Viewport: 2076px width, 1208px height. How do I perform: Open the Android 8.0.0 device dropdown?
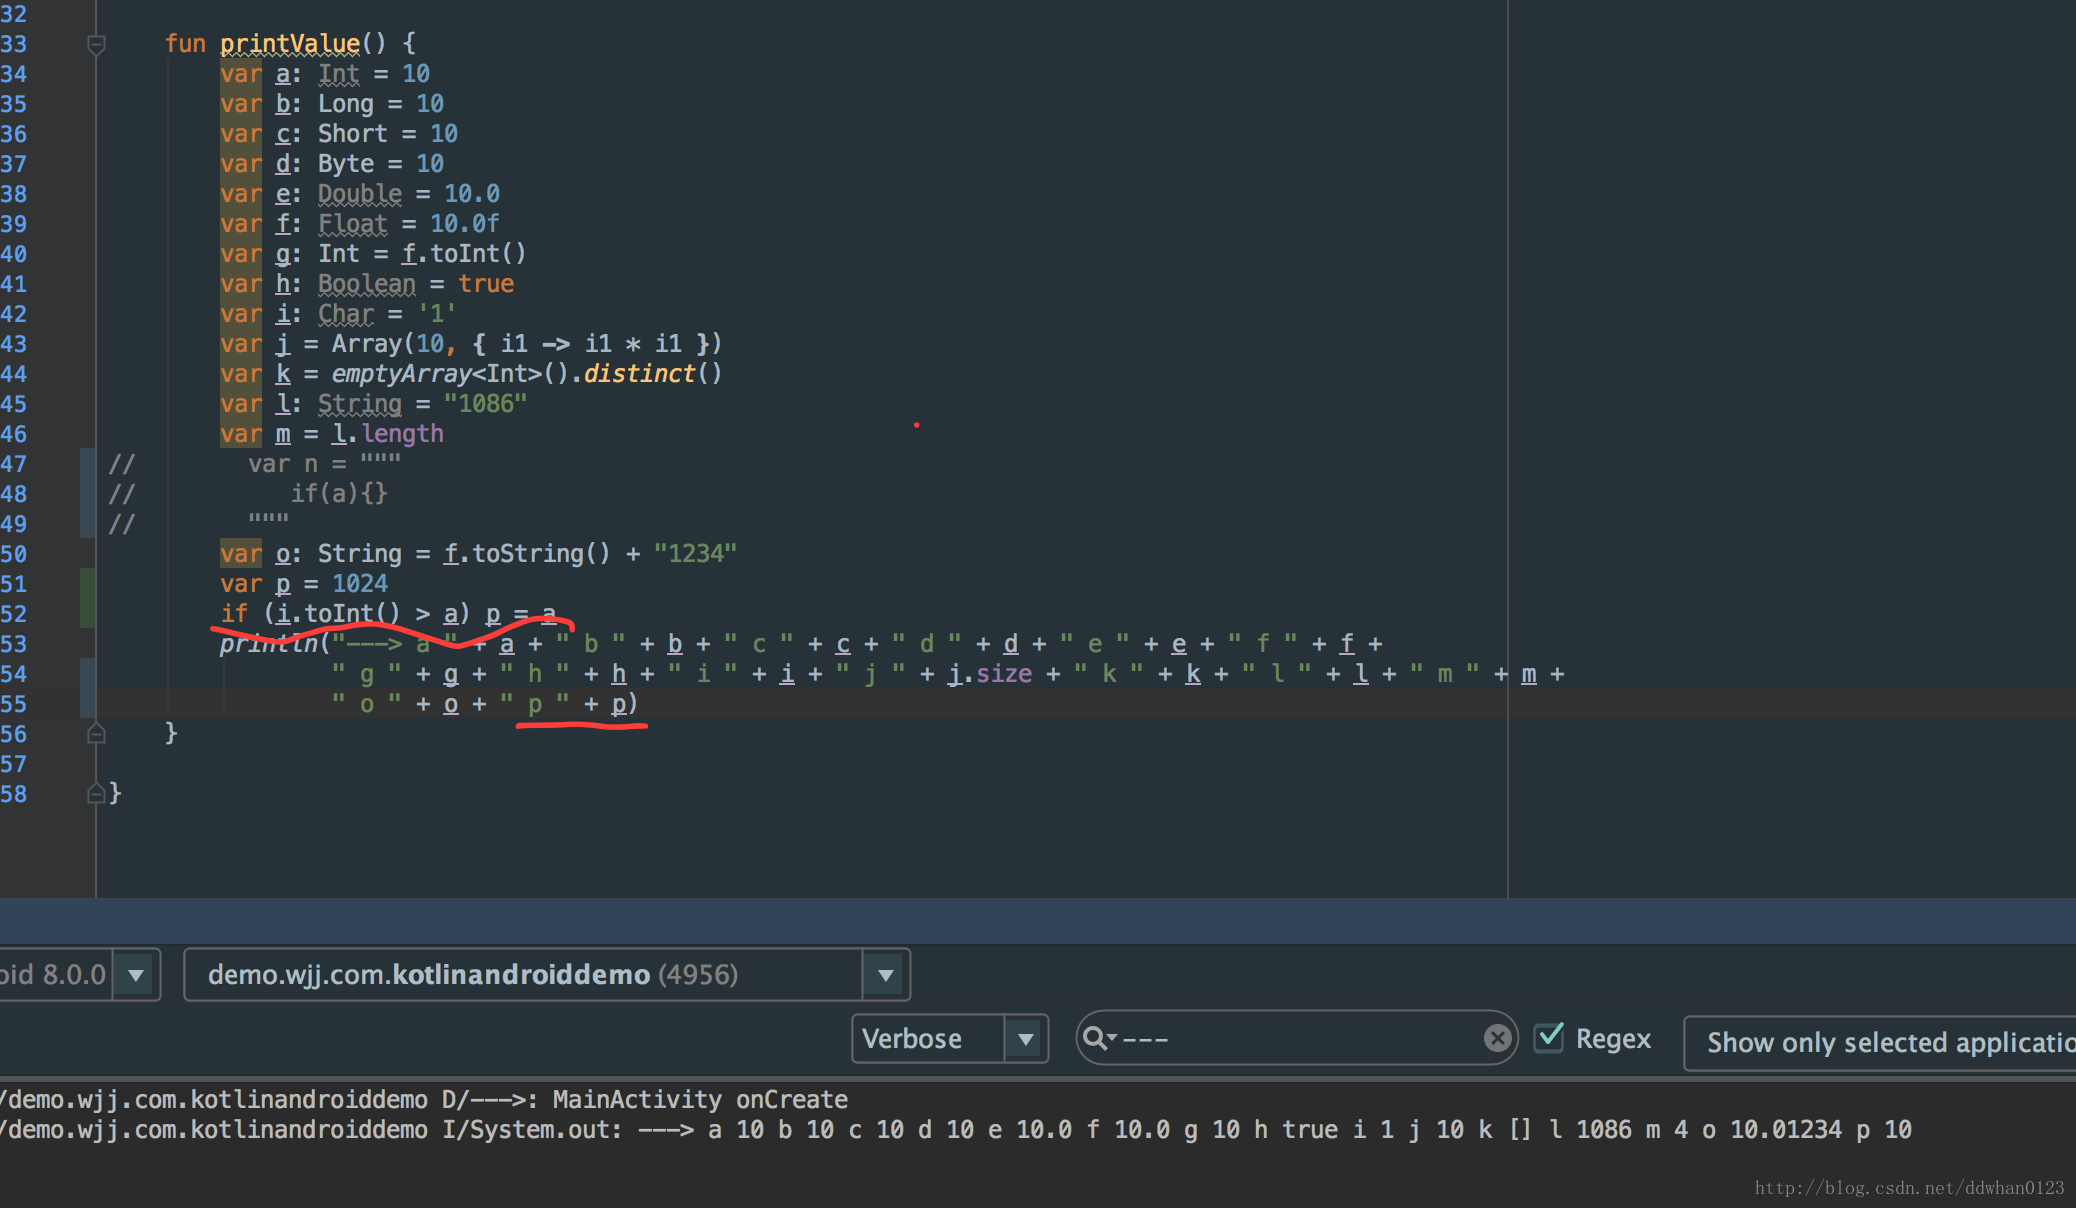(136, 974)
